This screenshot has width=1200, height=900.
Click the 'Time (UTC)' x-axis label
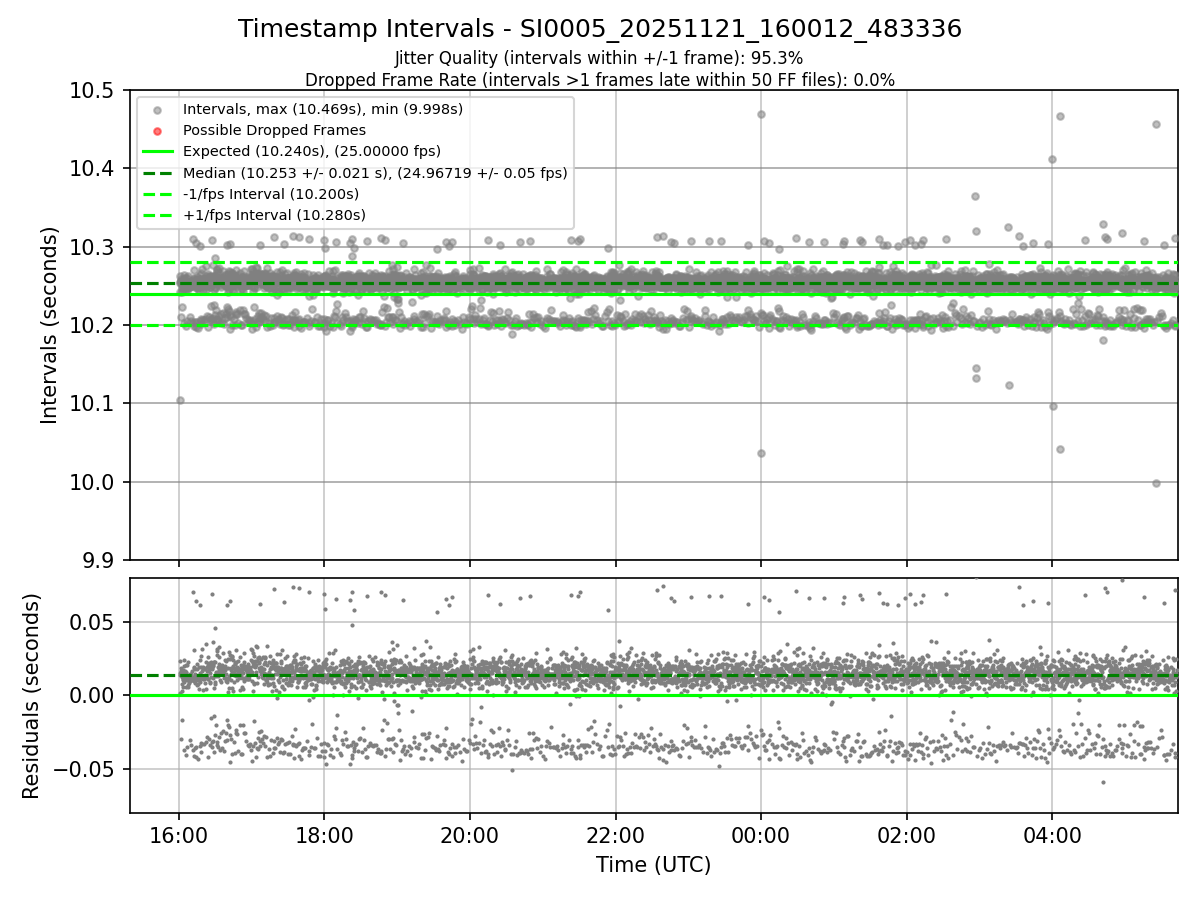click(x=653, y=865)
